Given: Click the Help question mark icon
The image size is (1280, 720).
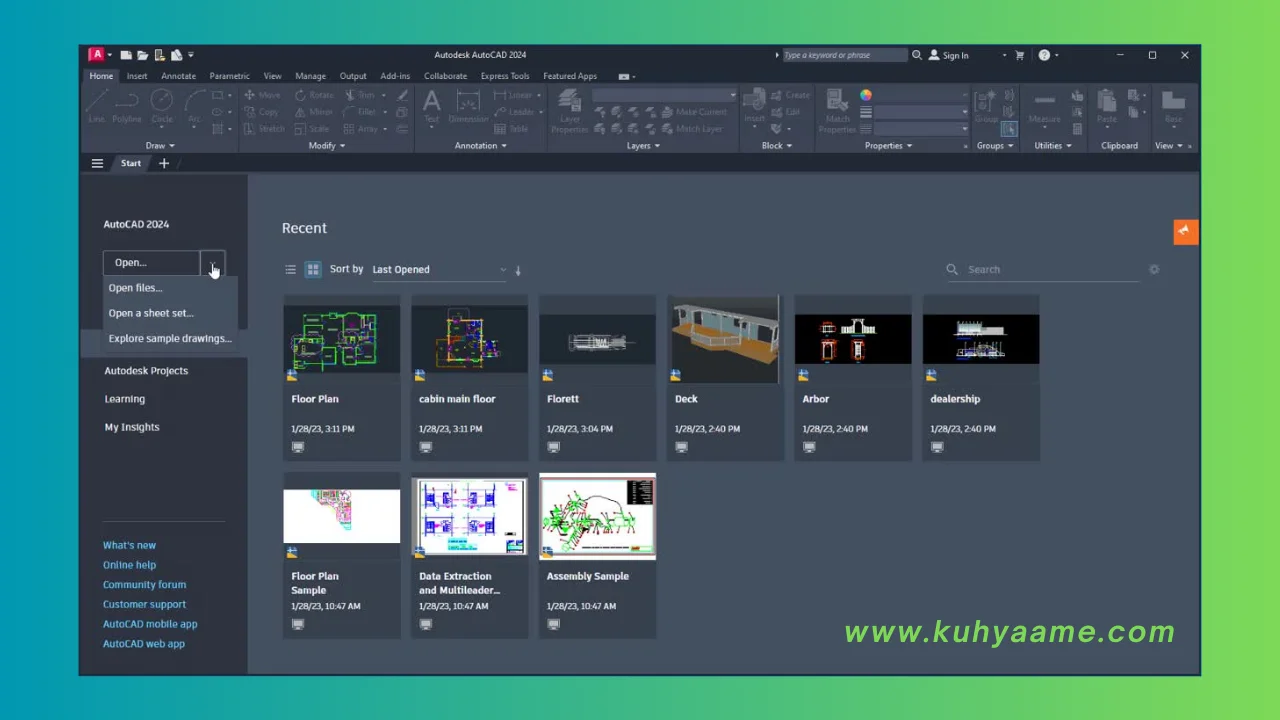Looking at the screenshot, I should [x=1044, y=55].
